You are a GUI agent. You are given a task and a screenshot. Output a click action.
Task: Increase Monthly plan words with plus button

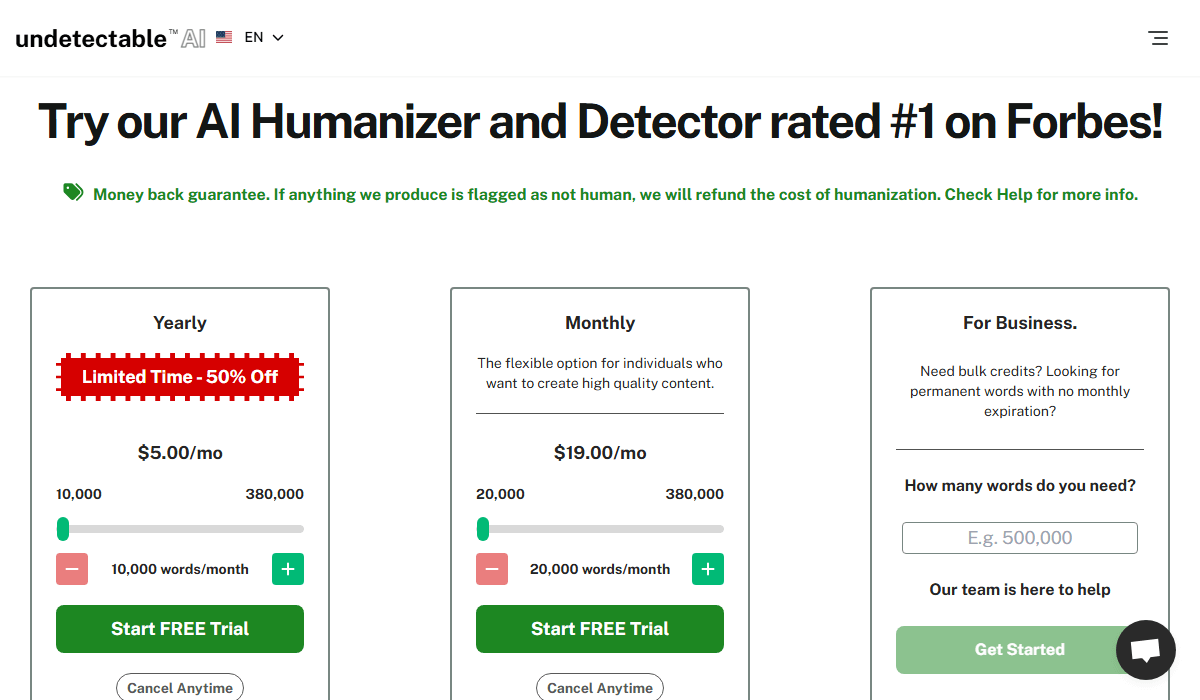[708, 569]
